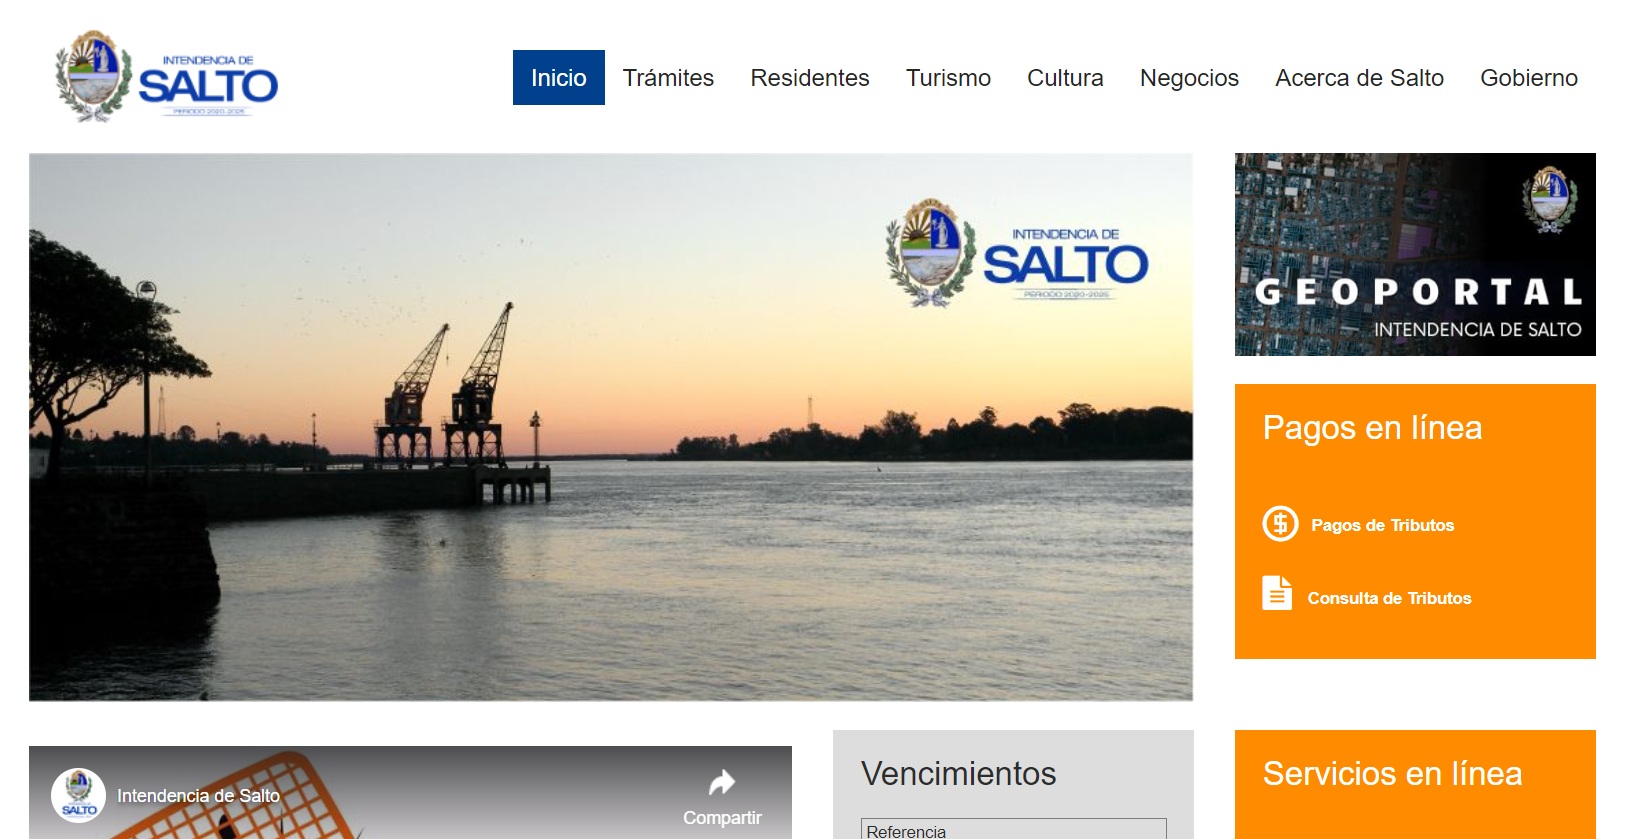Open the Negocios menu item

(1189, 78)
